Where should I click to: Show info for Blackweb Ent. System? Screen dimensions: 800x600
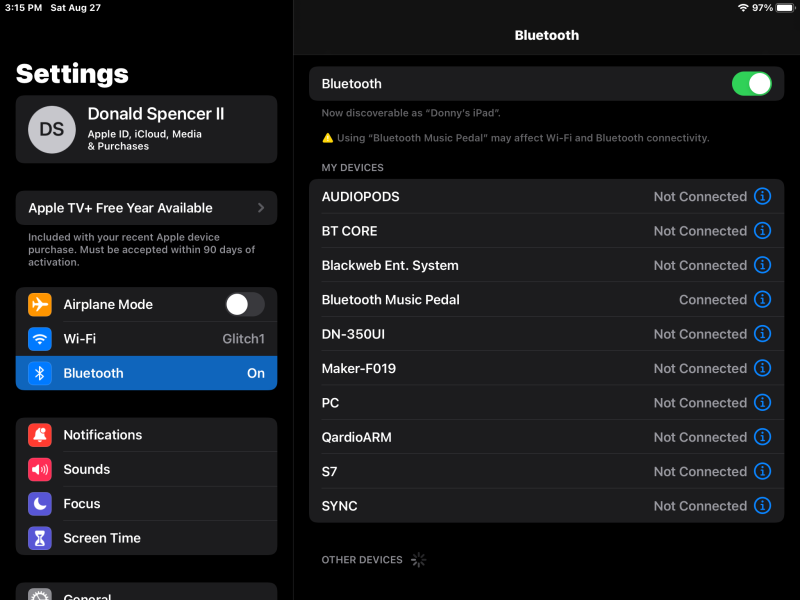point(762,265)
